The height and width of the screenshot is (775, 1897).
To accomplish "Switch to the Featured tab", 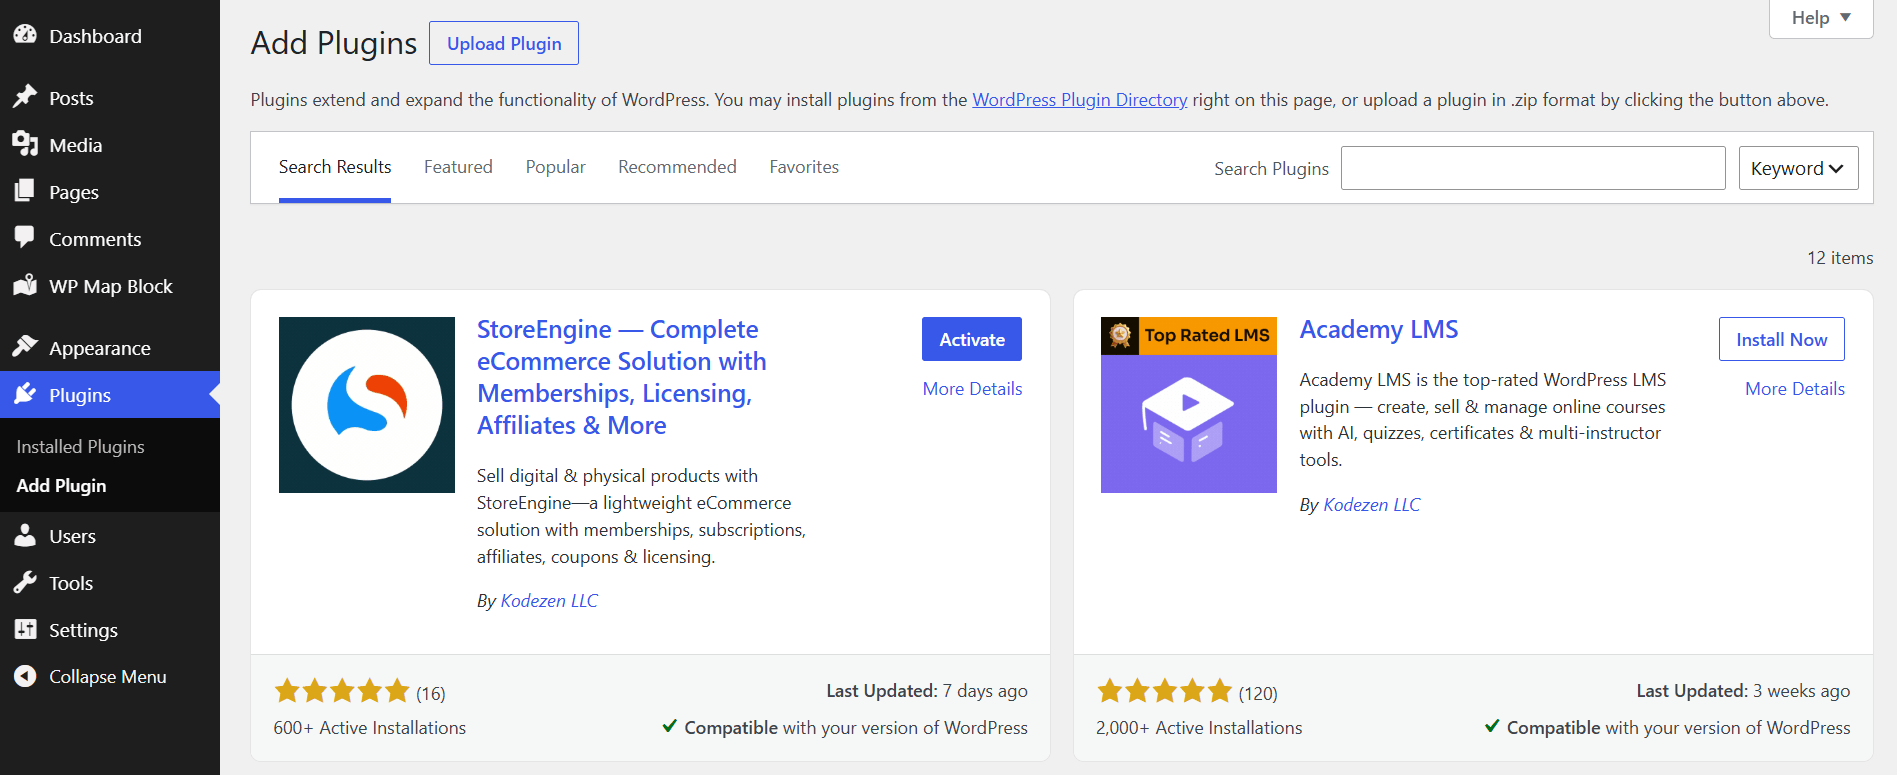I will (x=458, y=167).
